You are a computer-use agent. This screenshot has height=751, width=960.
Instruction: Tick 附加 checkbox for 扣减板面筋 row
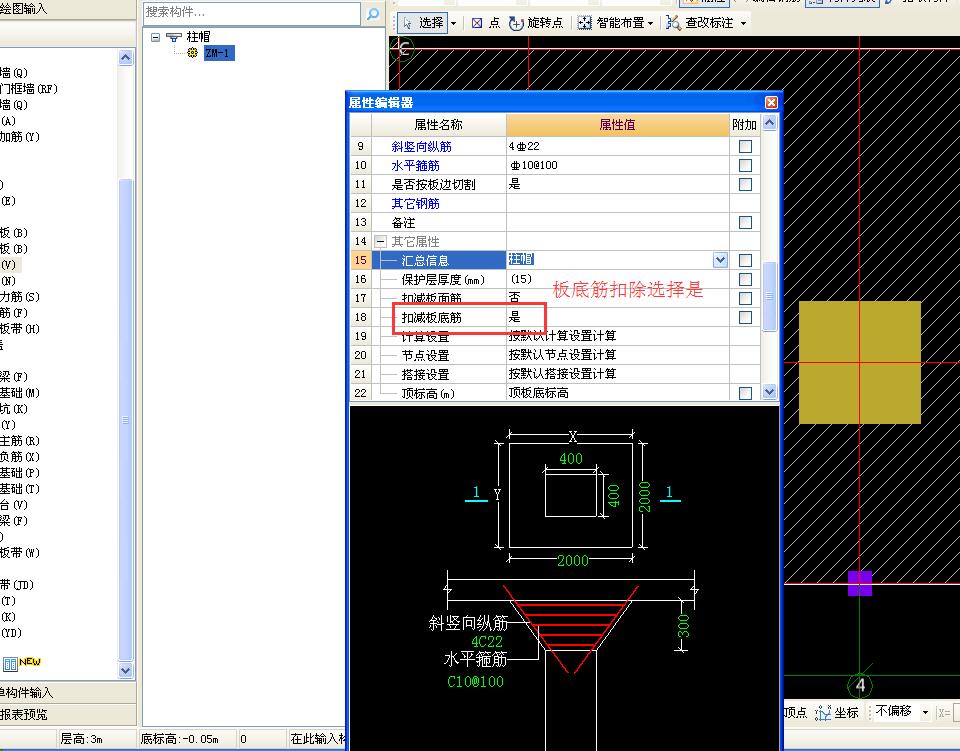745,298
